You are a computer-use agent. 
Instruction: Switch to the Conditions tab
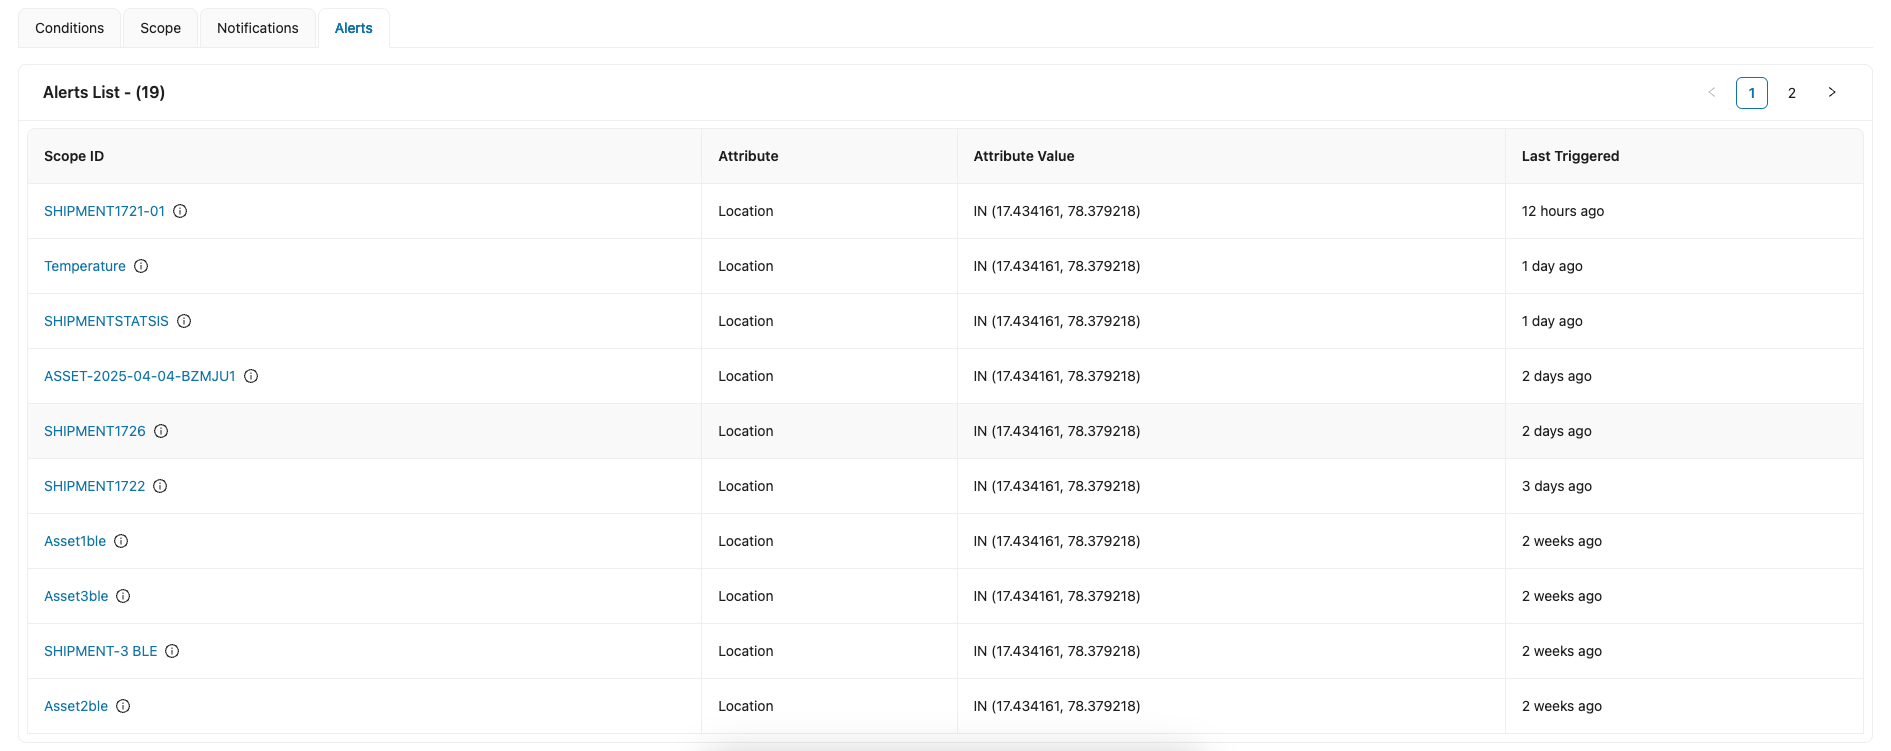coord(69,28)
